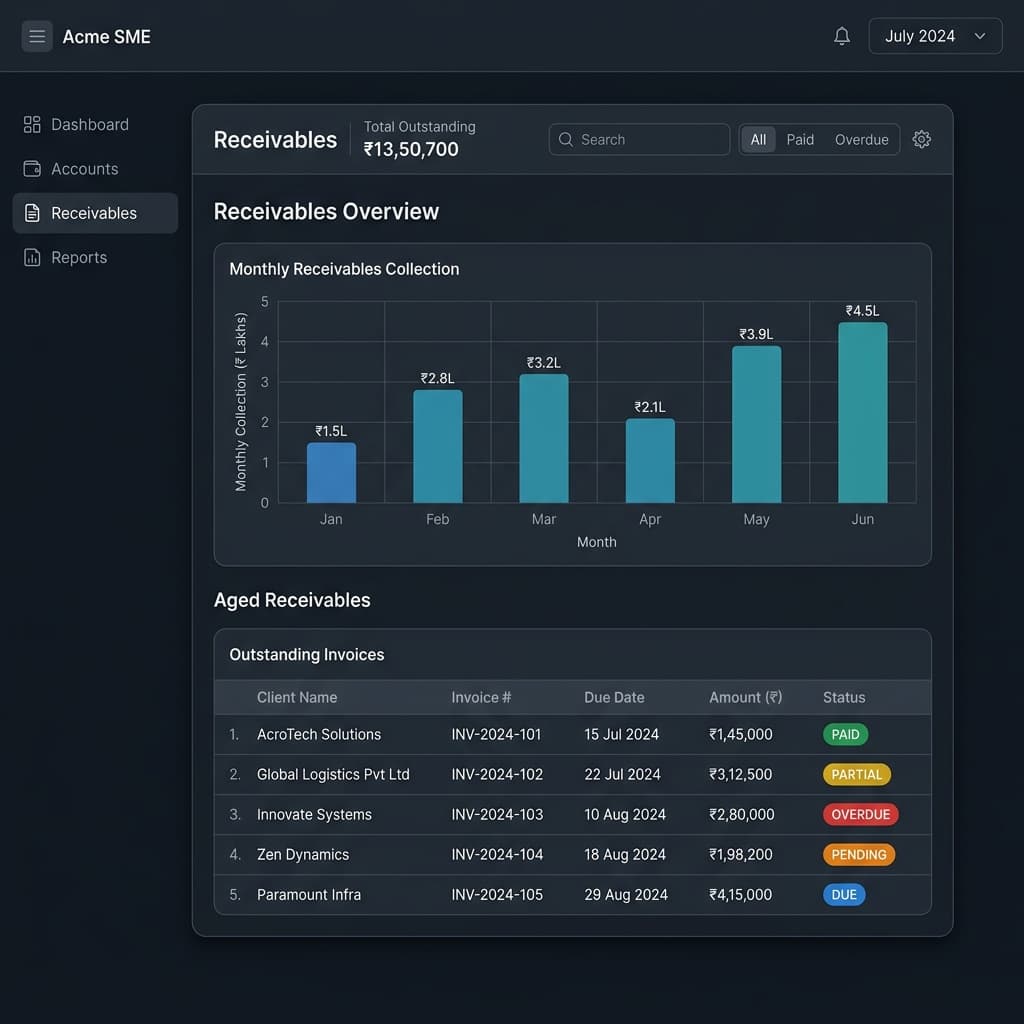Click the Jun bar in collection chart
This screenshot has height=1024, width=1024.
click(863, 412)
